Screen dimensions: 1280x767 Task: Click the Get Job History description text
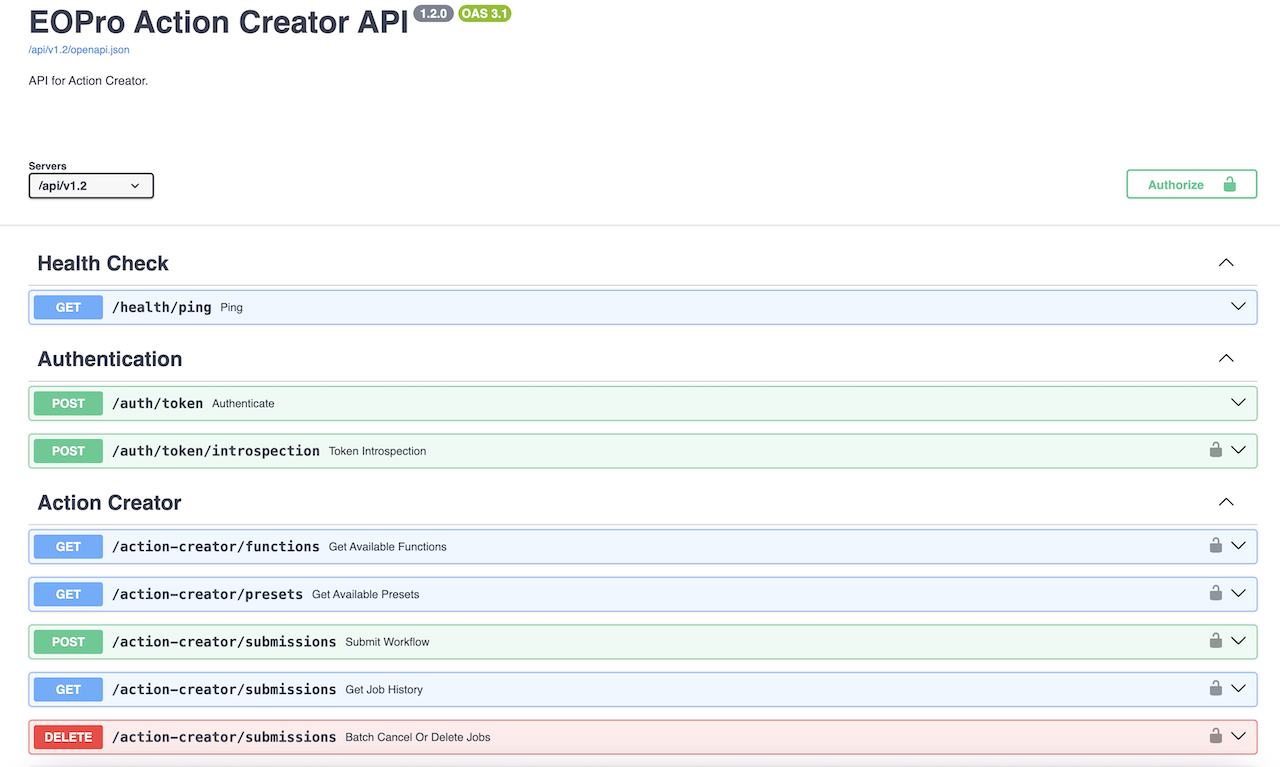pyautogui.click(x=384, y=689)
